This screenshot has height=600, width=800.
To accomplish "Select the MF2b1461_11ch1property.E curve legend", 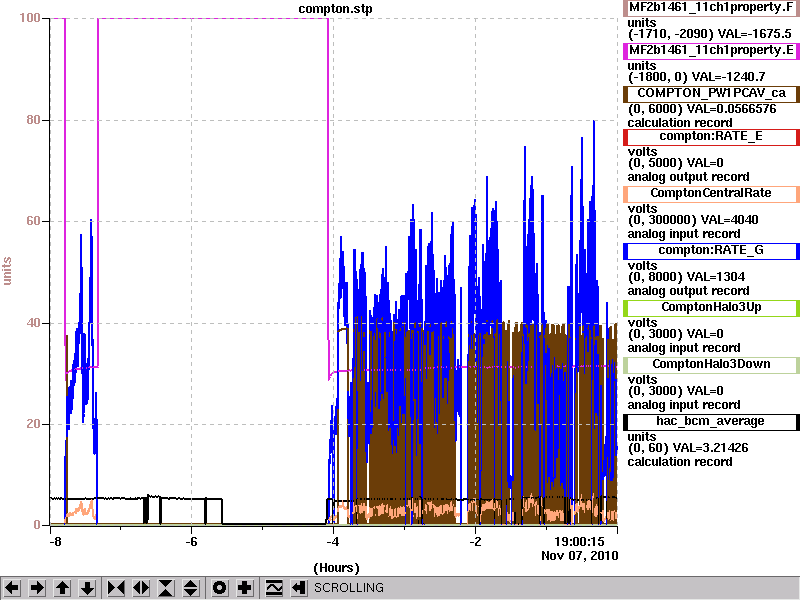I will tap(711, 50).
